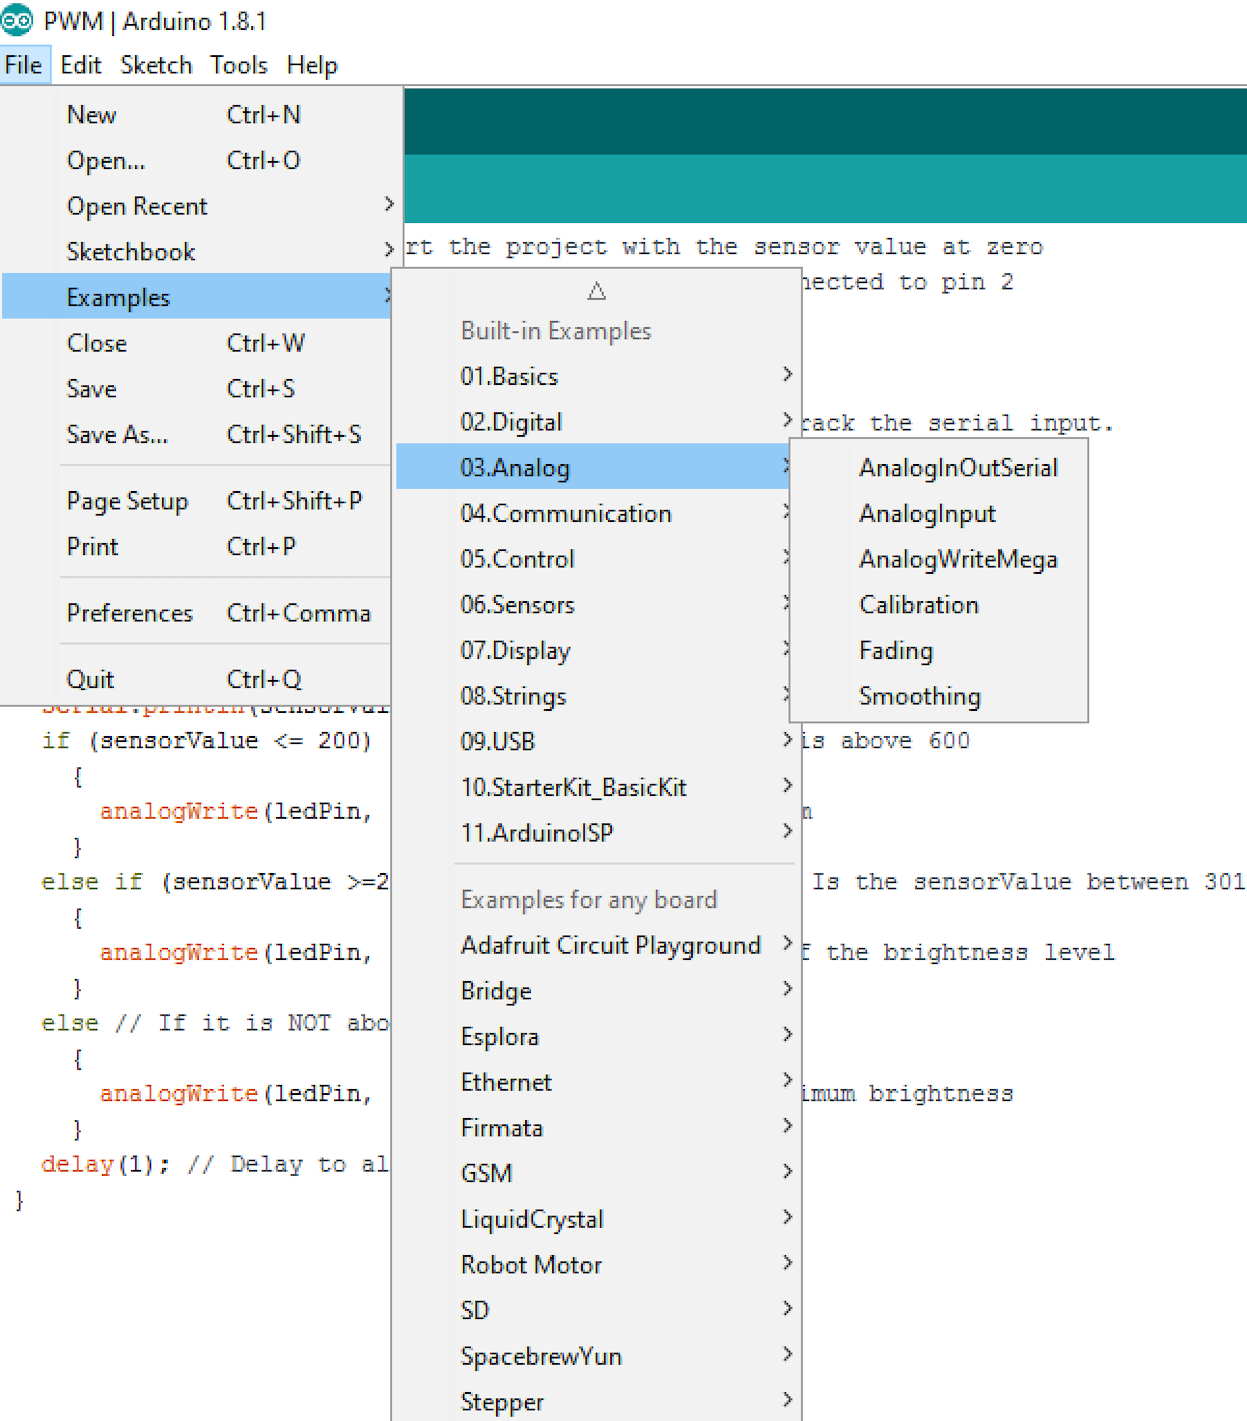Expand the GSM library examples
The image size is (1247, 1421).
pos(597,1173)
